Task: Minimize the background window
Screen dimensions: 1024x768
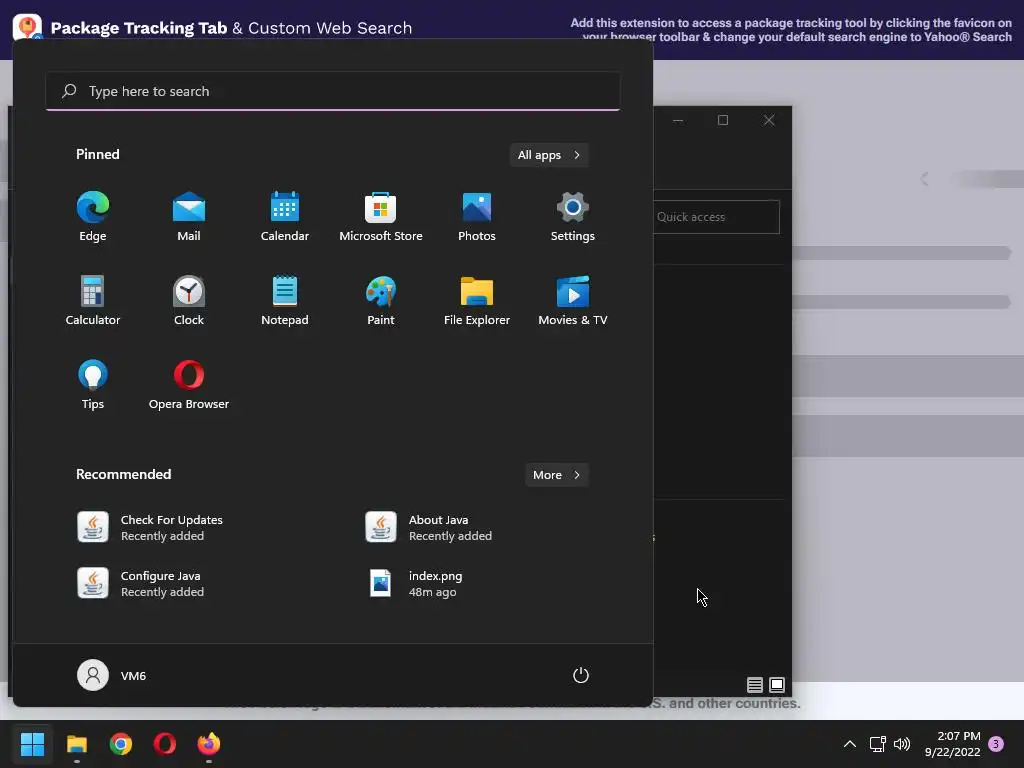Action: point(678,120)
